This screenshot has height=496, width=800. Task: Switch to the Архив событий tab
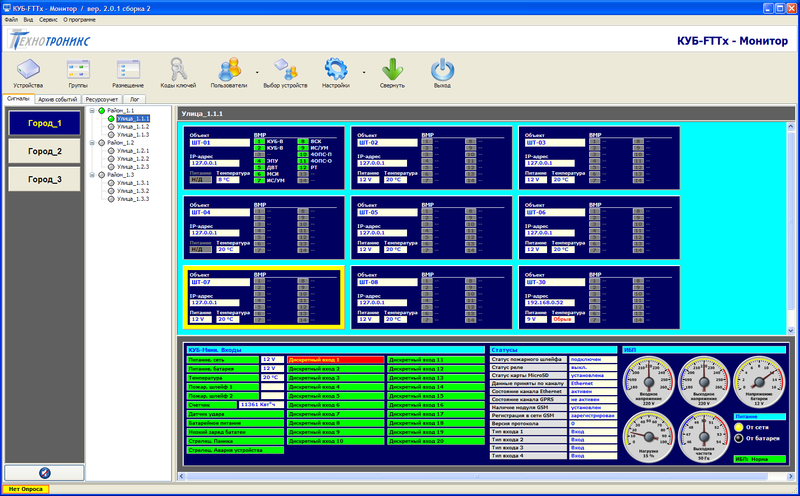[x=58, y=100]
